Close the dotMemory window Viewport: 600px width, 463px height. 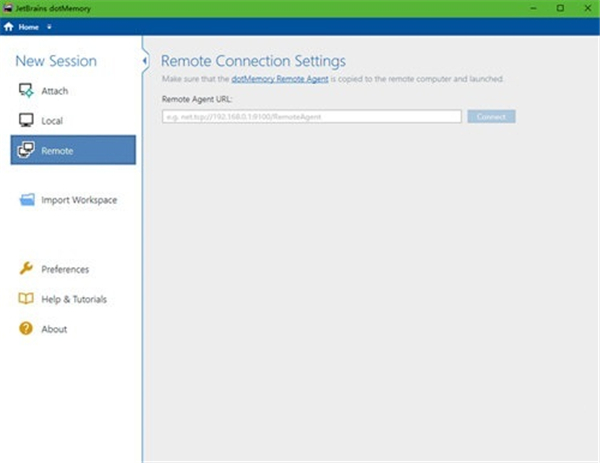point(586,8)
